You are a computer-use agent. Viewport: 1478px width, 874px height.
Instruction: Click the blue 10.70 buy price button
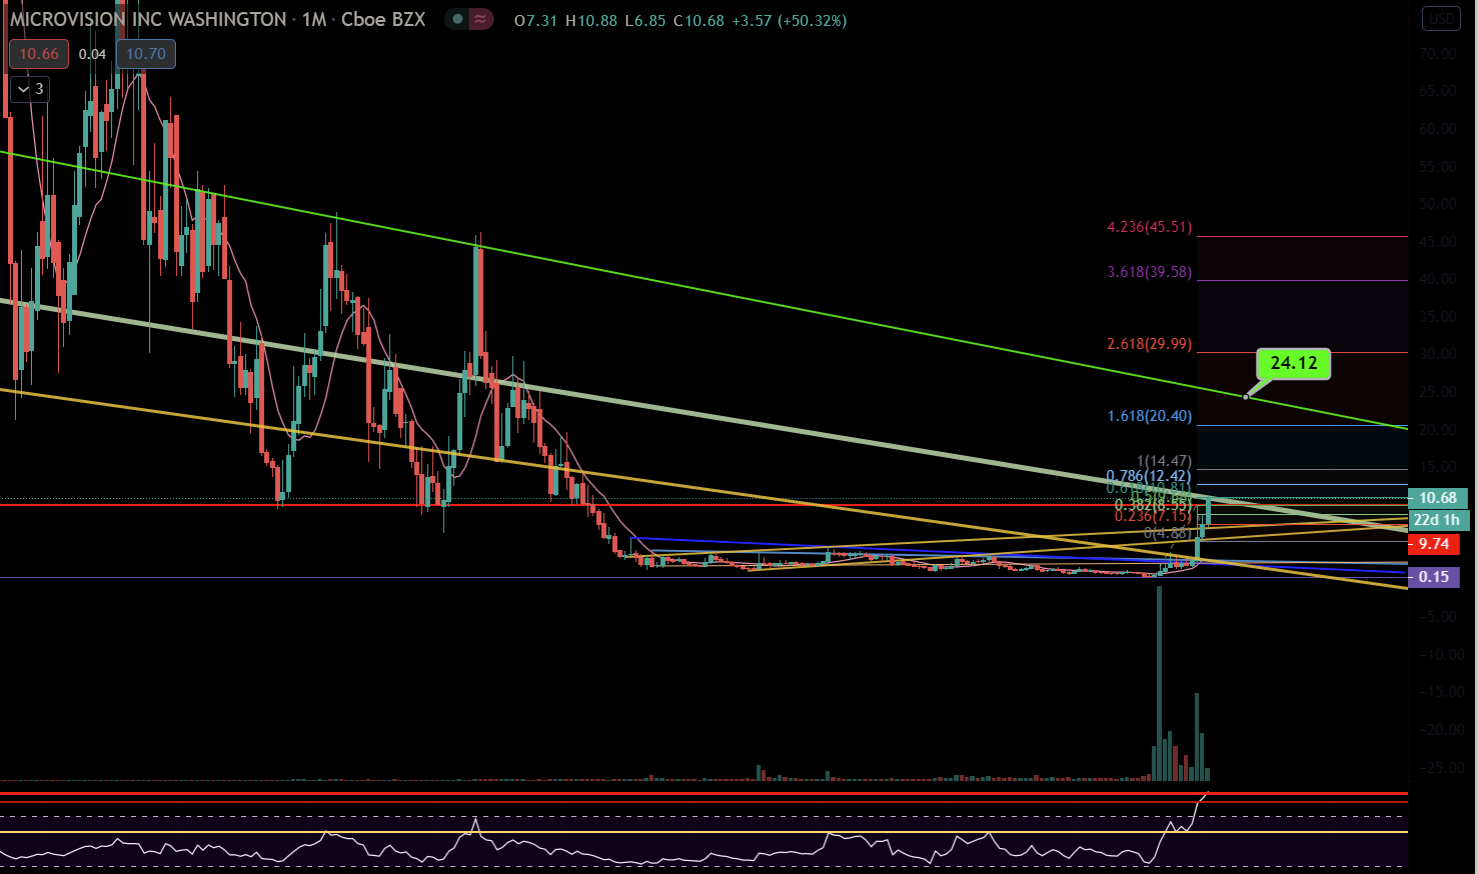coord(146,54)
